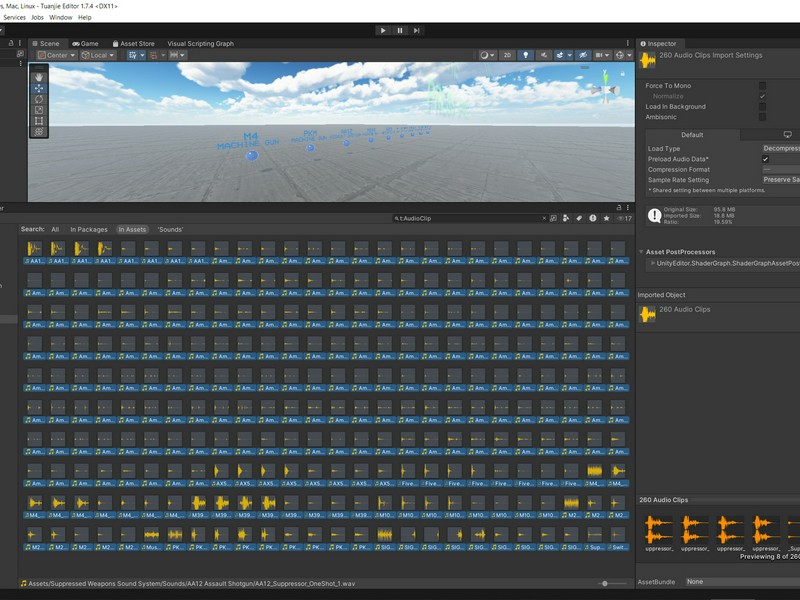Toggle grid snapping magnet icon
Image resolution: width=800 pixels, height=600 pixels.
[x=153, y=55]
